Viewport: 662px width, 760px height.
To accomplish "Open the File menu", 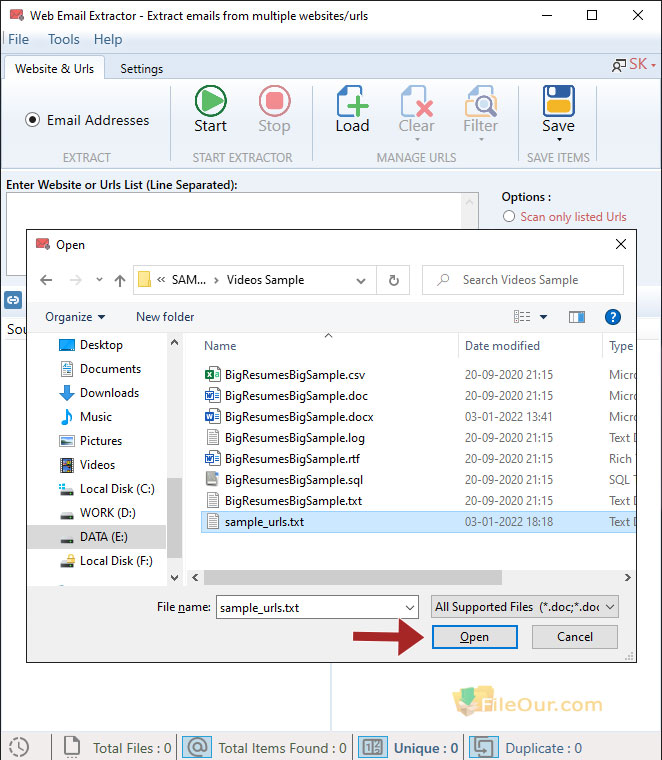I will (x=18, y=39).
